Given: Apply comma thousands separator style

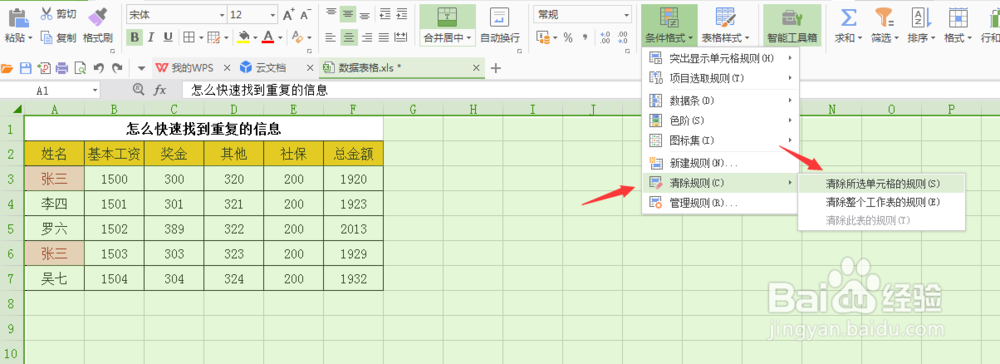Looking at the screenshot, I should [585, 38].
